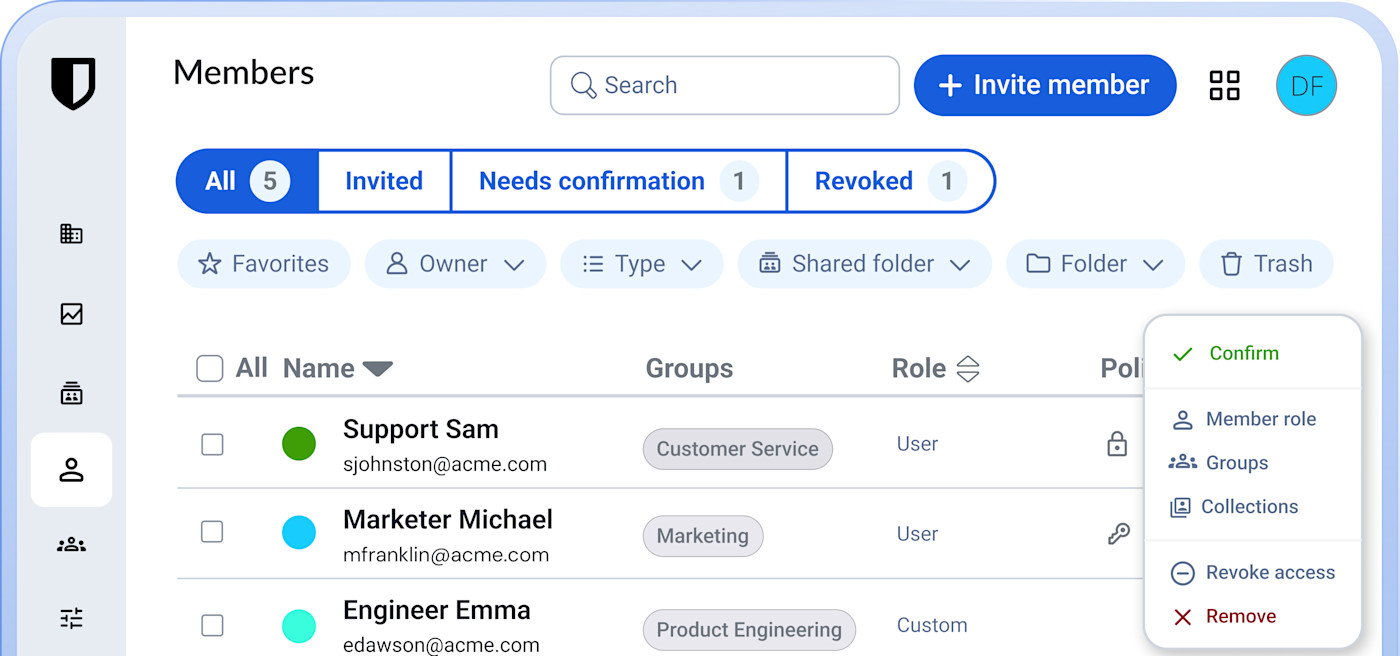Screen dimensions: 1400x656
Task: Open the settings sliders icon in sidebar
Action: (x=71, y=619)
